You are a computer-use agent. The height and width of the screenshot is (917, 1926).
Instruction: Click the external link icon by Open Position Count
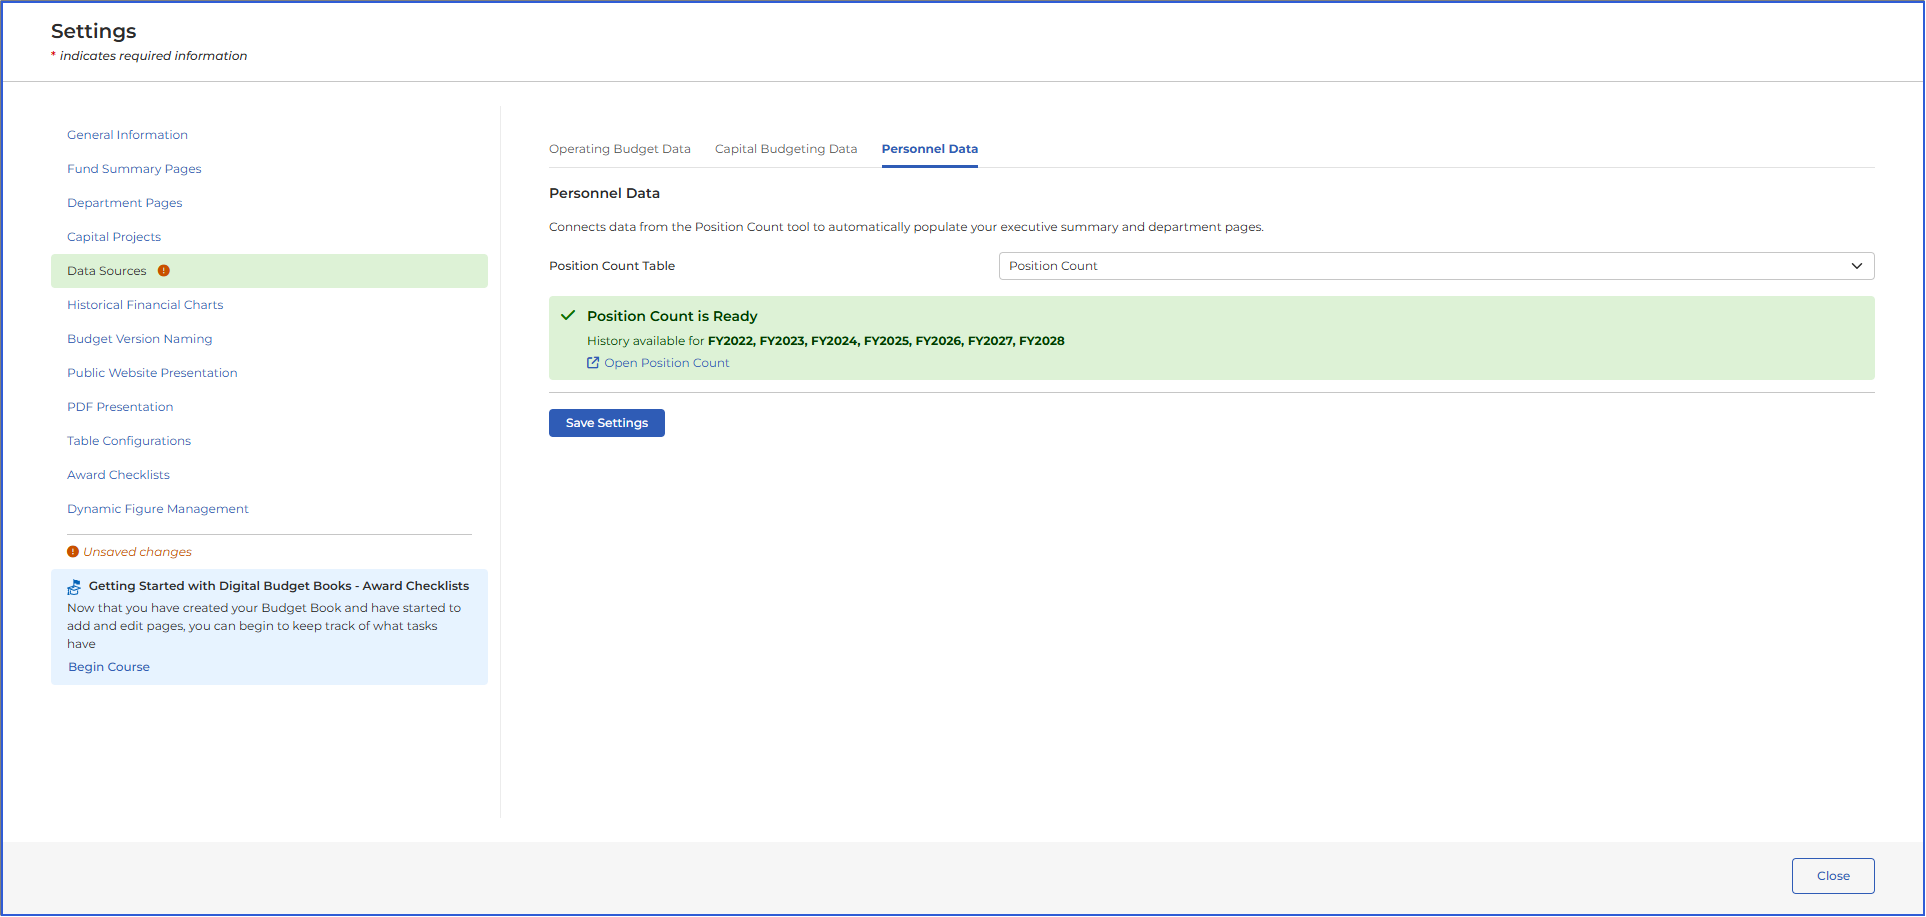pyautogui.click(x=593, y=363)
